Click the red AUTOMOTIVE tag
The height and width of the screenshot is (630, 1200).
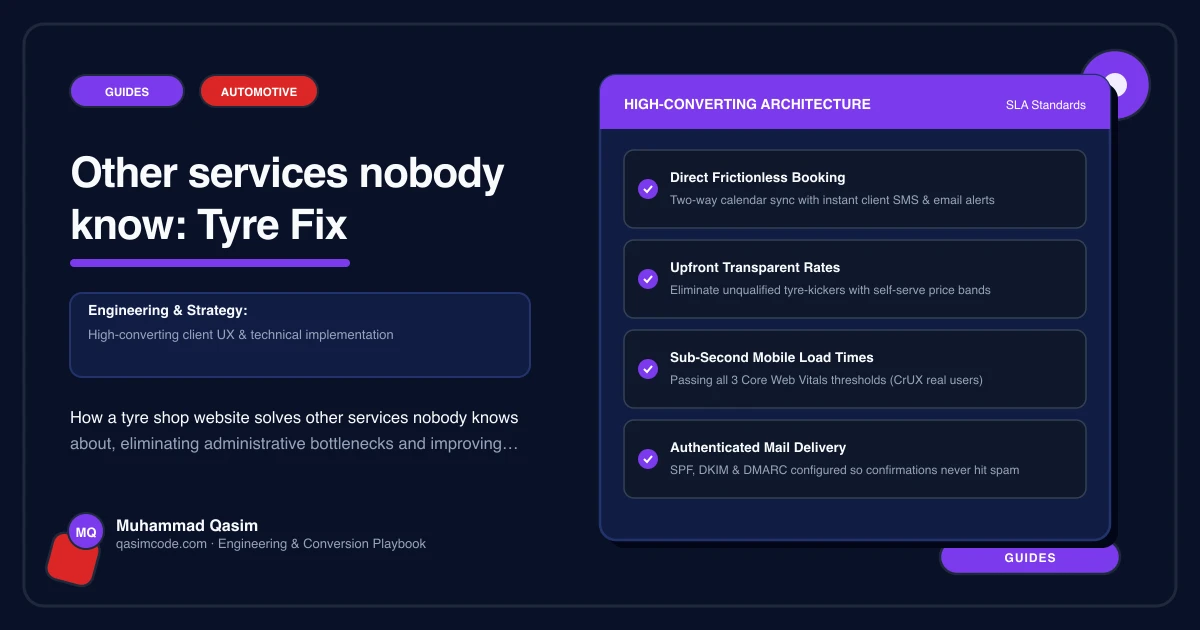click(259, 91)
